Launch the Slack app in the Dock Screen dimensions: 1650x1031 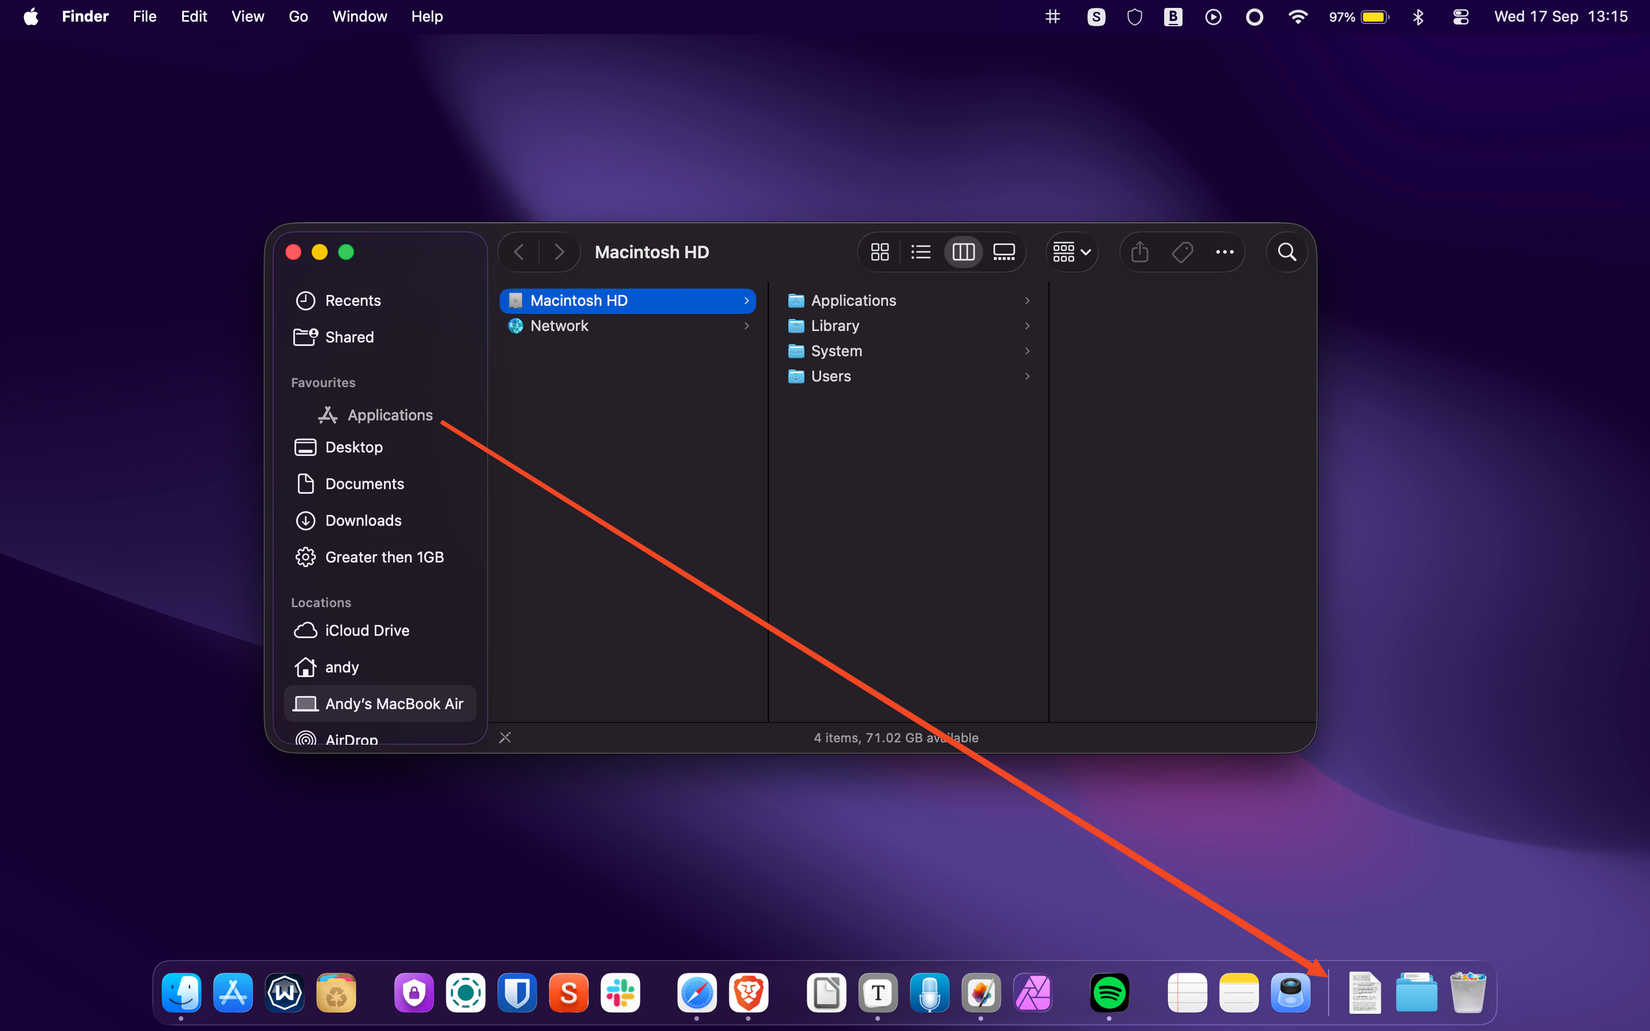coord(620,993)
